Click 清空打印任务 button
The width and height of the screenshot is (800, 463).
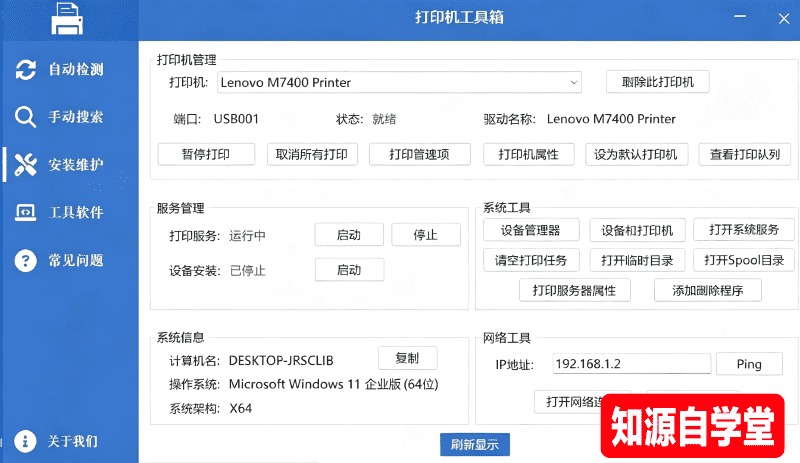(531, 260)
